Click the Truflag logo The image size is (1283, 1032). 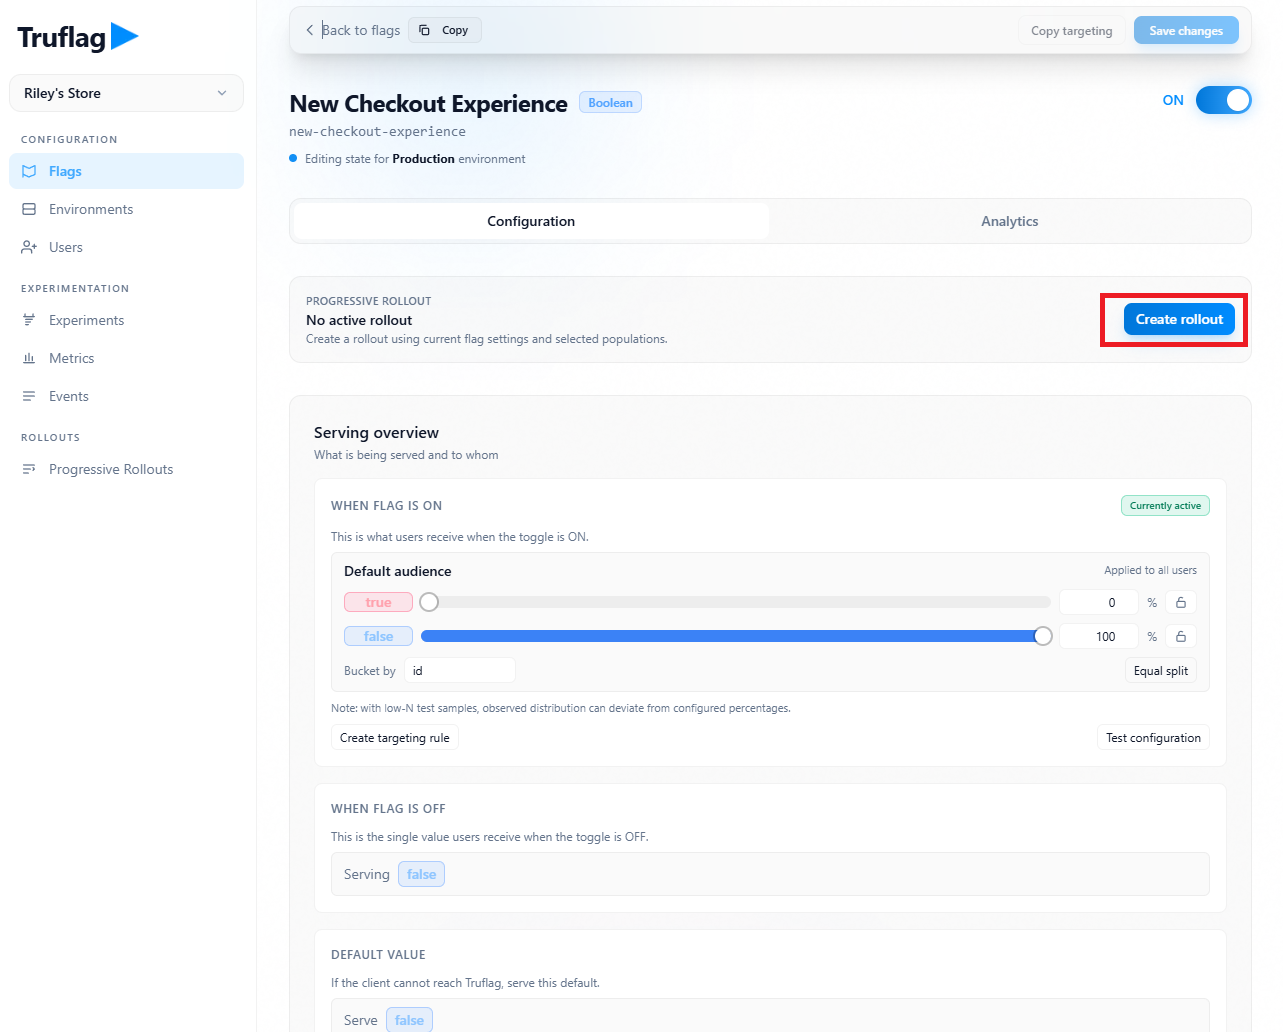[77, 36]
